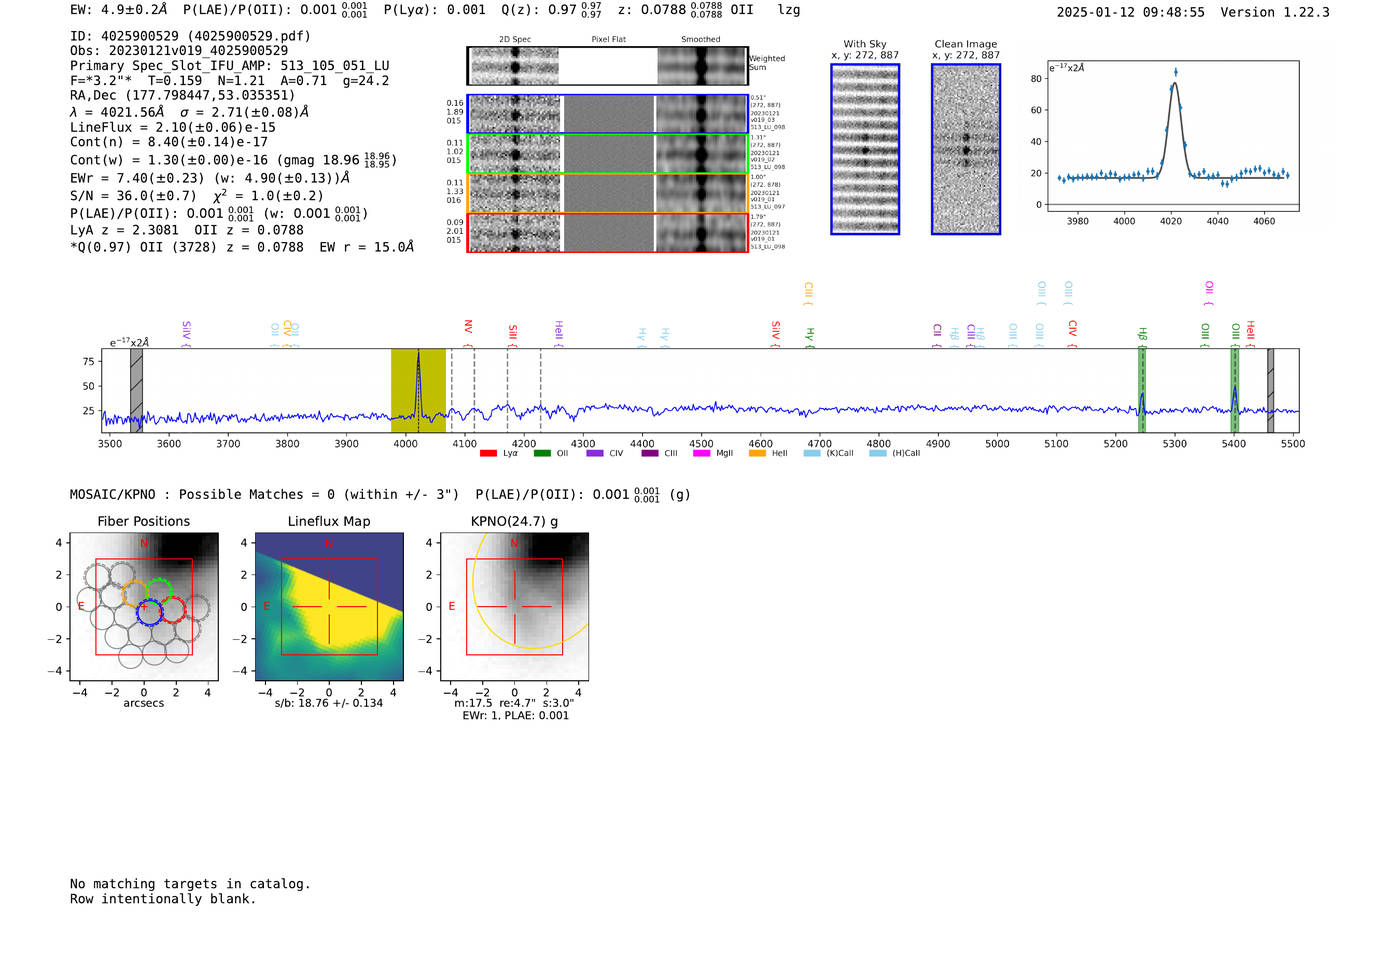The height and width of the screenshot is (953, 1400).
Task: Click the green Hβ band in spectrum
Action: [1142, 390]
